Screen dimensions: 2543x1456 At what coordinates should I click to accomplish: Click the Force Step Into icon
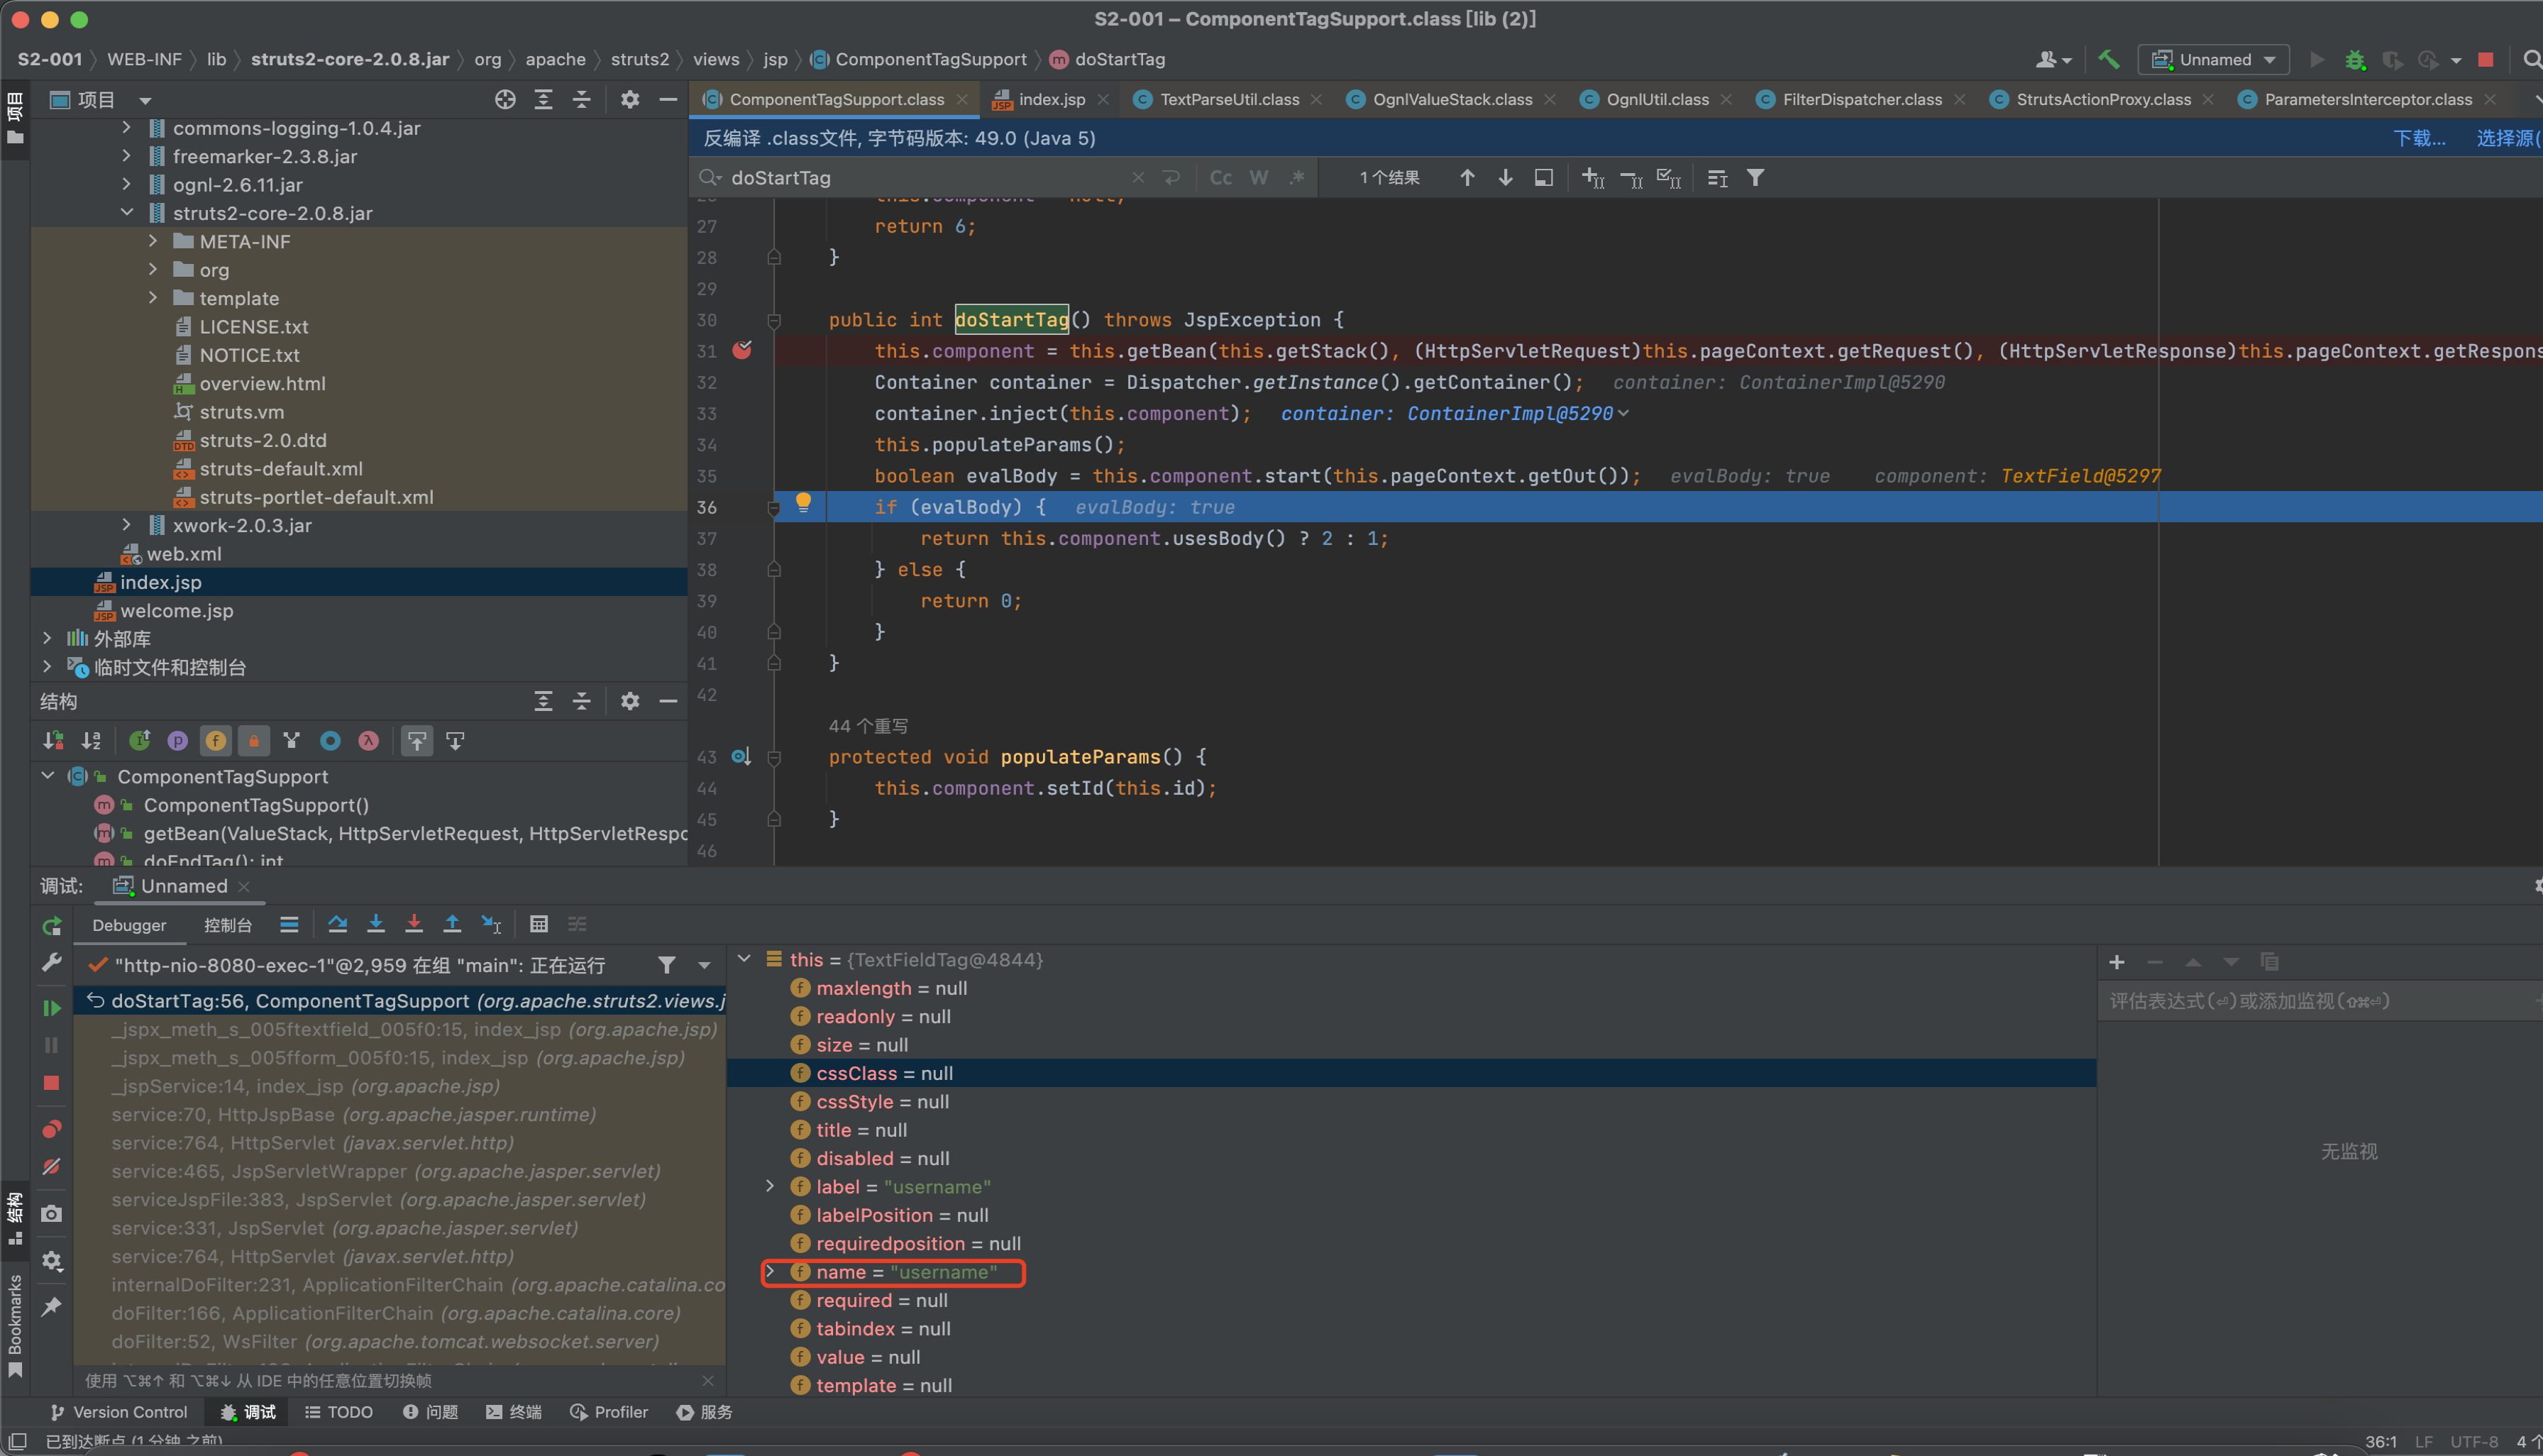414,924
